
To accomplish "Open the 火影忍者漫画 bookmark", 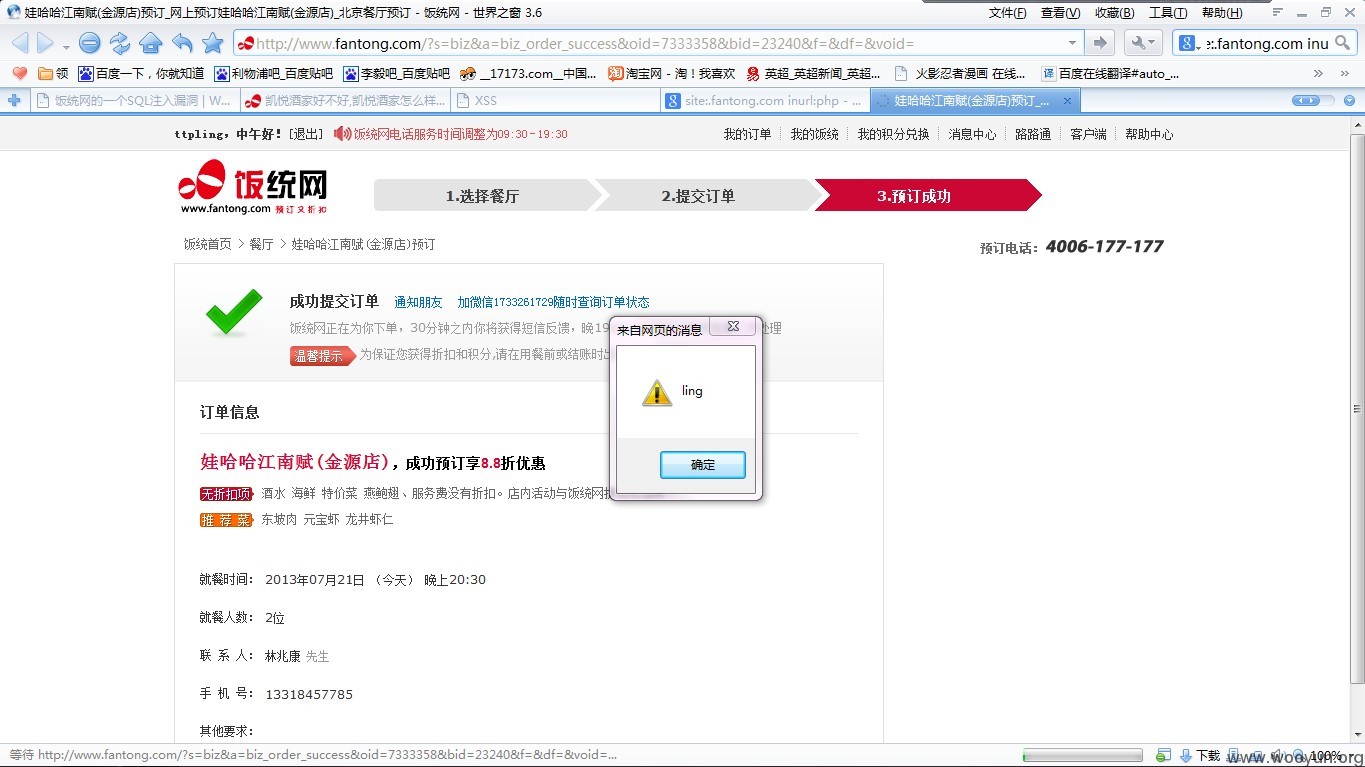I will [x=960, y=73].
